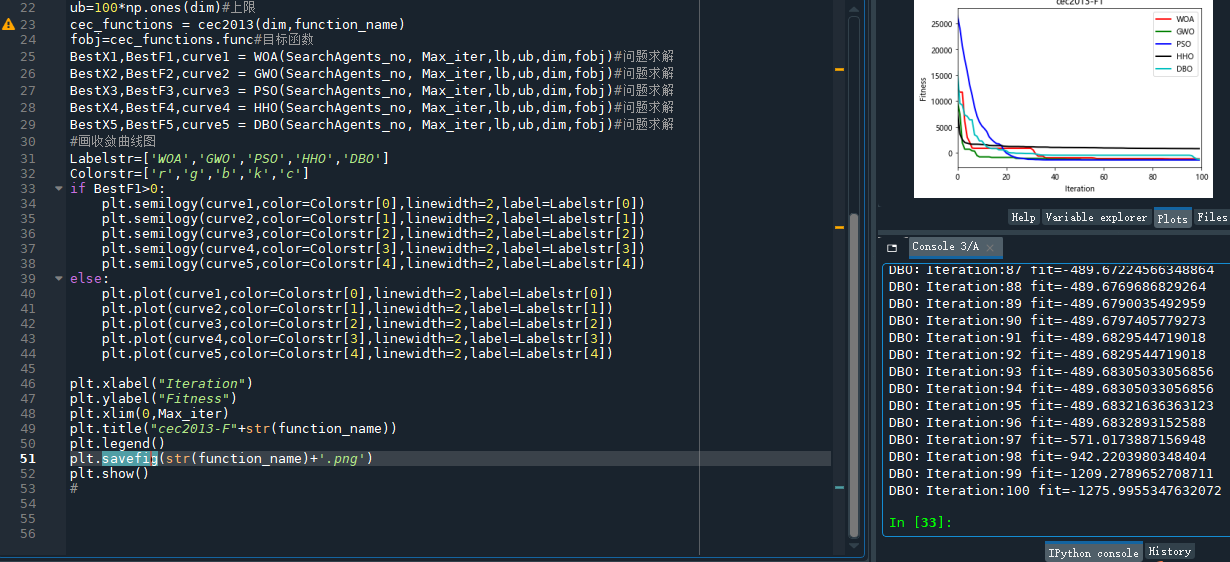Switch to the History tab

1169,552
